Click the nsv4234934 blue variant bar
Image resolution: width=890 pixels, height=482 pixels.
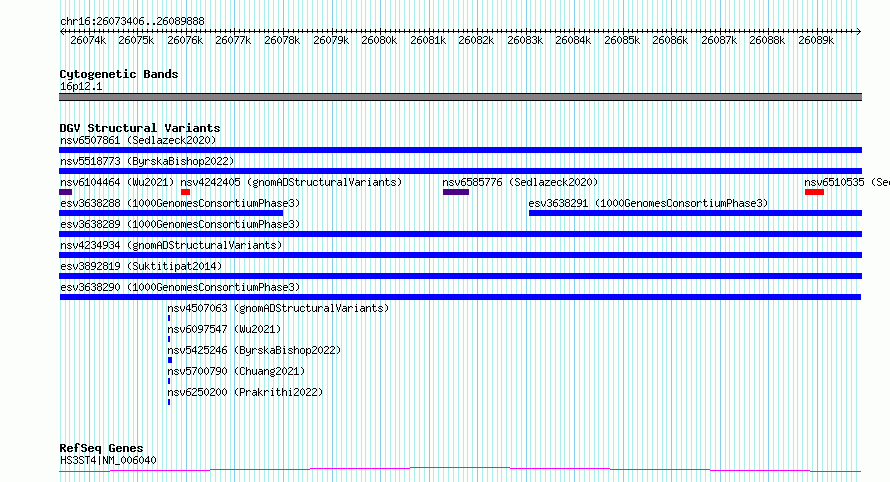click(x=460, y=255)
